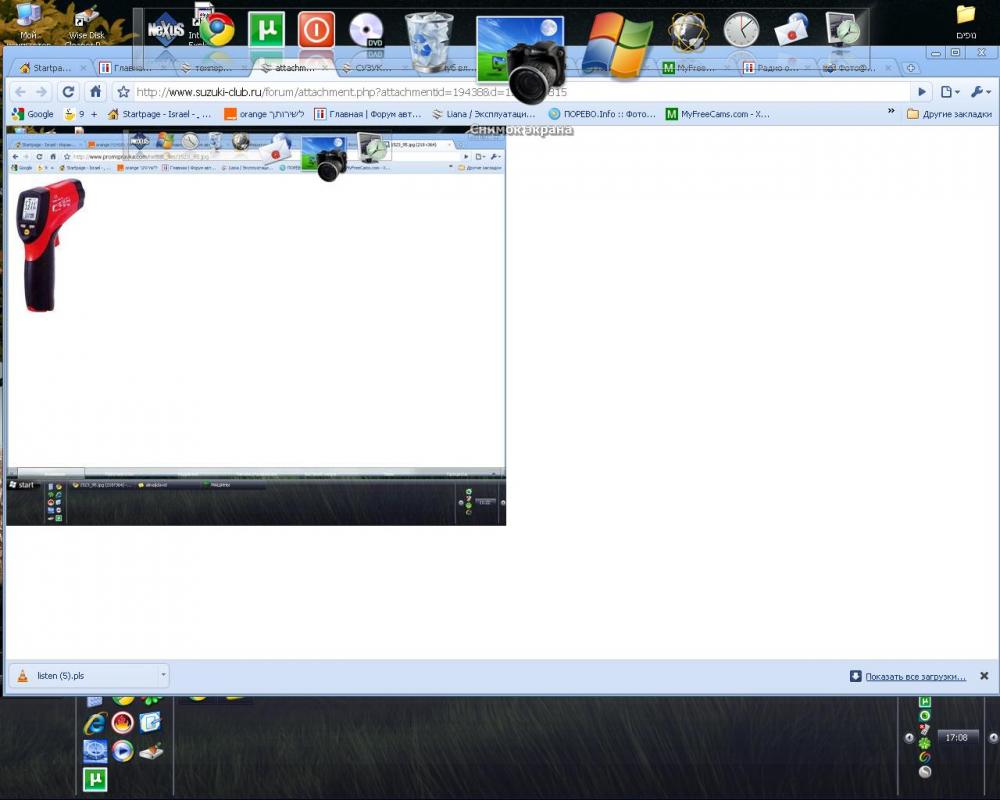Go forward in Chrome

pos(41,92)
